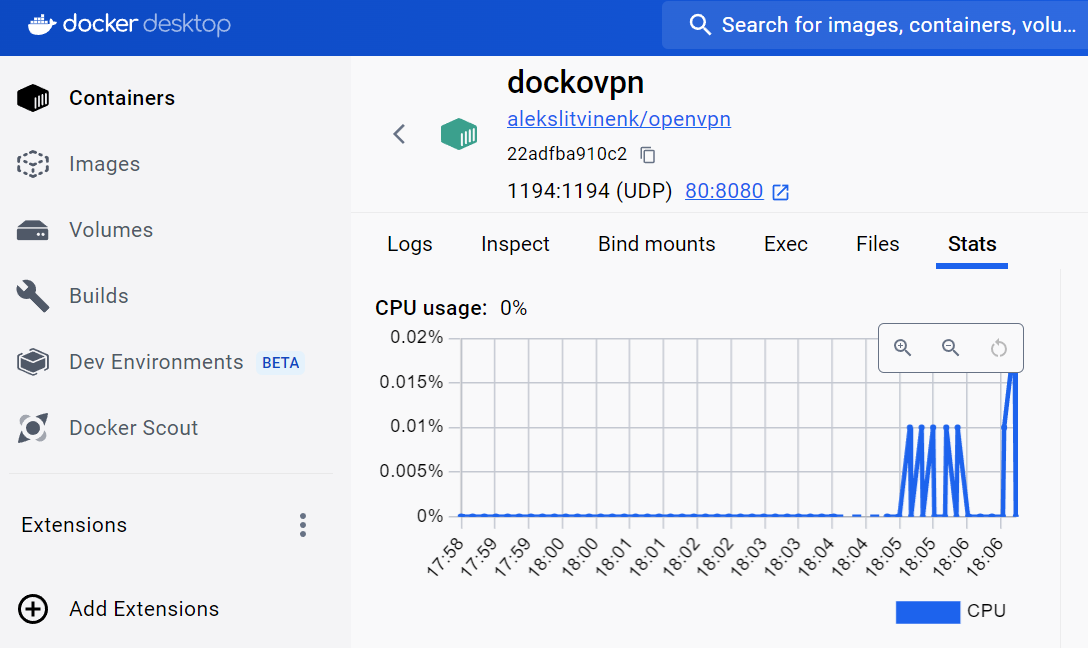Click the Docker Desktop whale logo

point(40,24)
